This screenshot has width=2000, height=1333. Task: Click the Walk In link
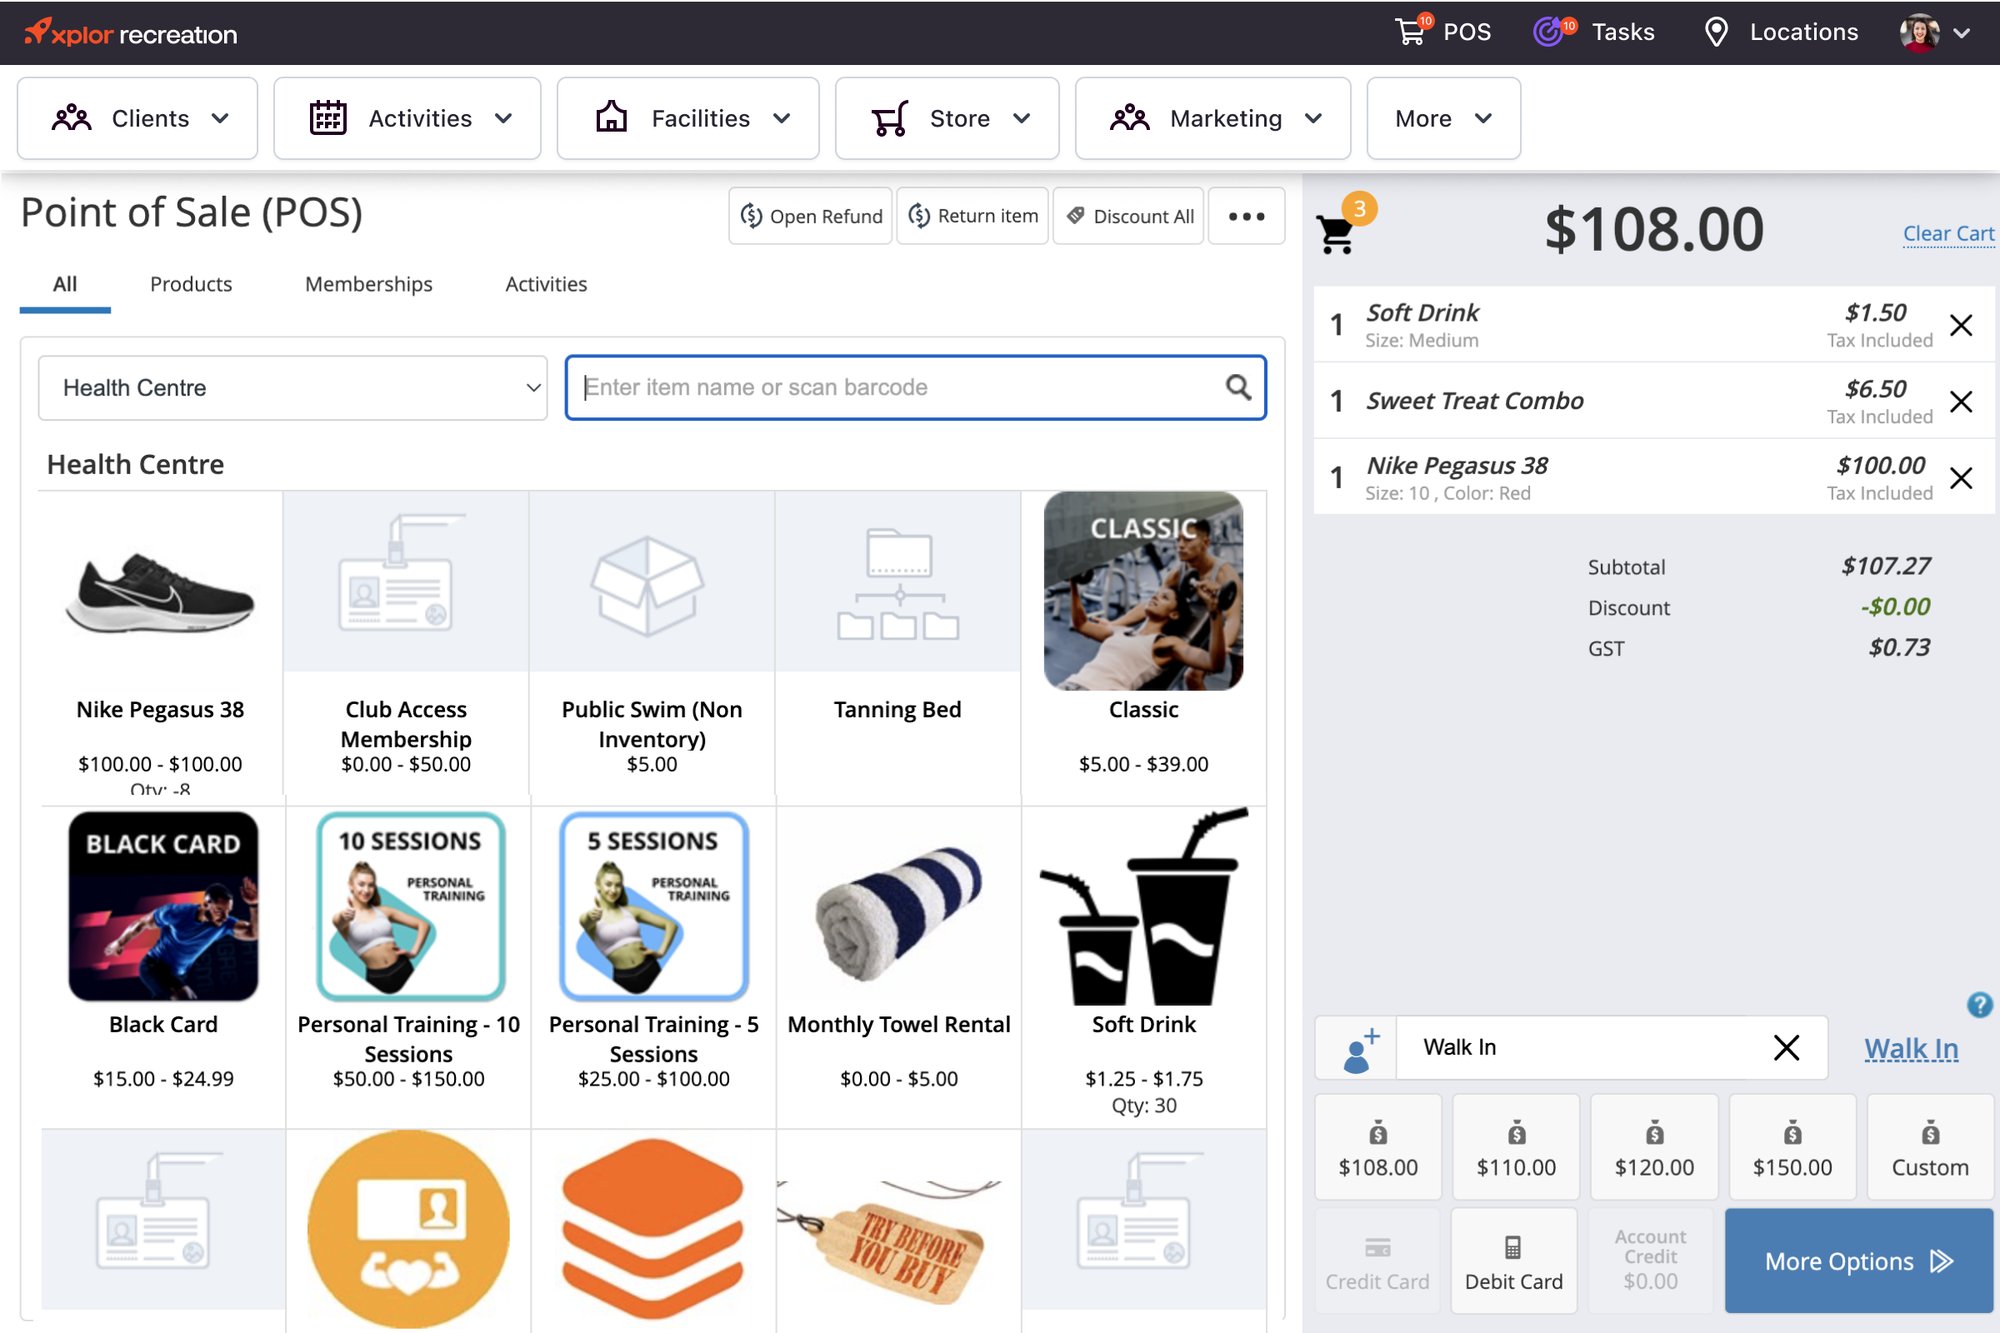1911,1048
